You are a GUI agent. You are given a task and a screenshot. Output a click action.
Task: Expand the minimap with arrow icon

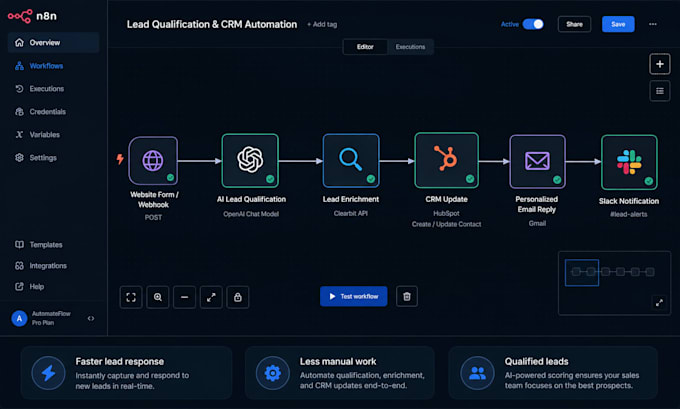659,303
